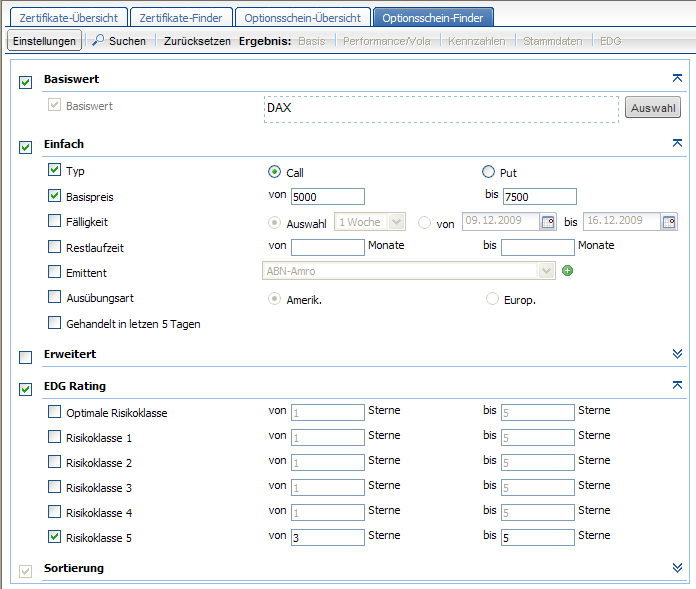Select the Put radio button
Image resolution: width=696 pixels, height=589 pixels.
point(489,172)
